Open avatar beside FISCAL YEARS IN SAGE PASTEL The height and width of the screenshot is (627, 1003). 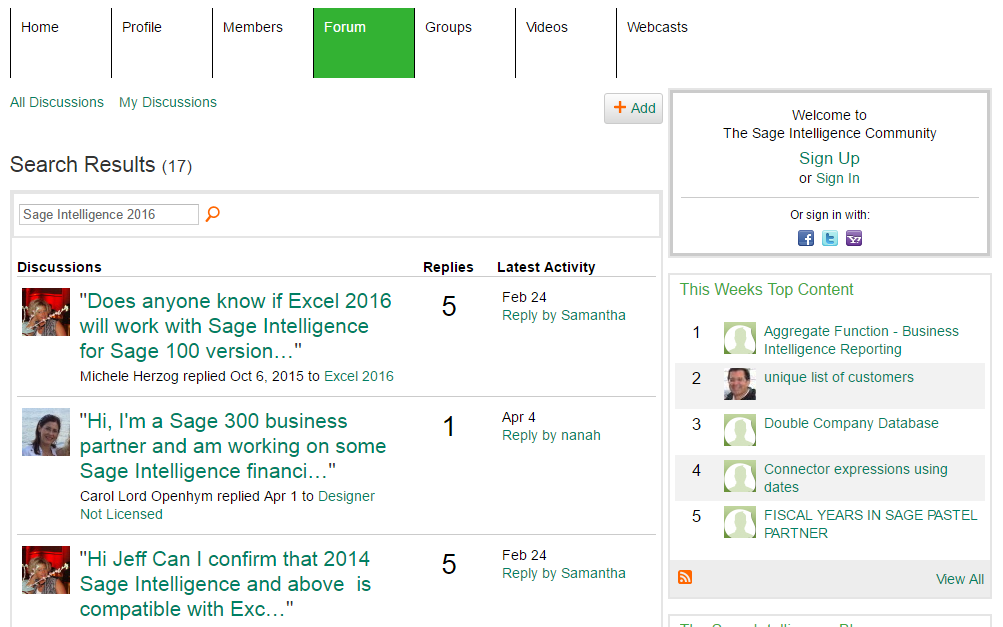coord(740,522)
